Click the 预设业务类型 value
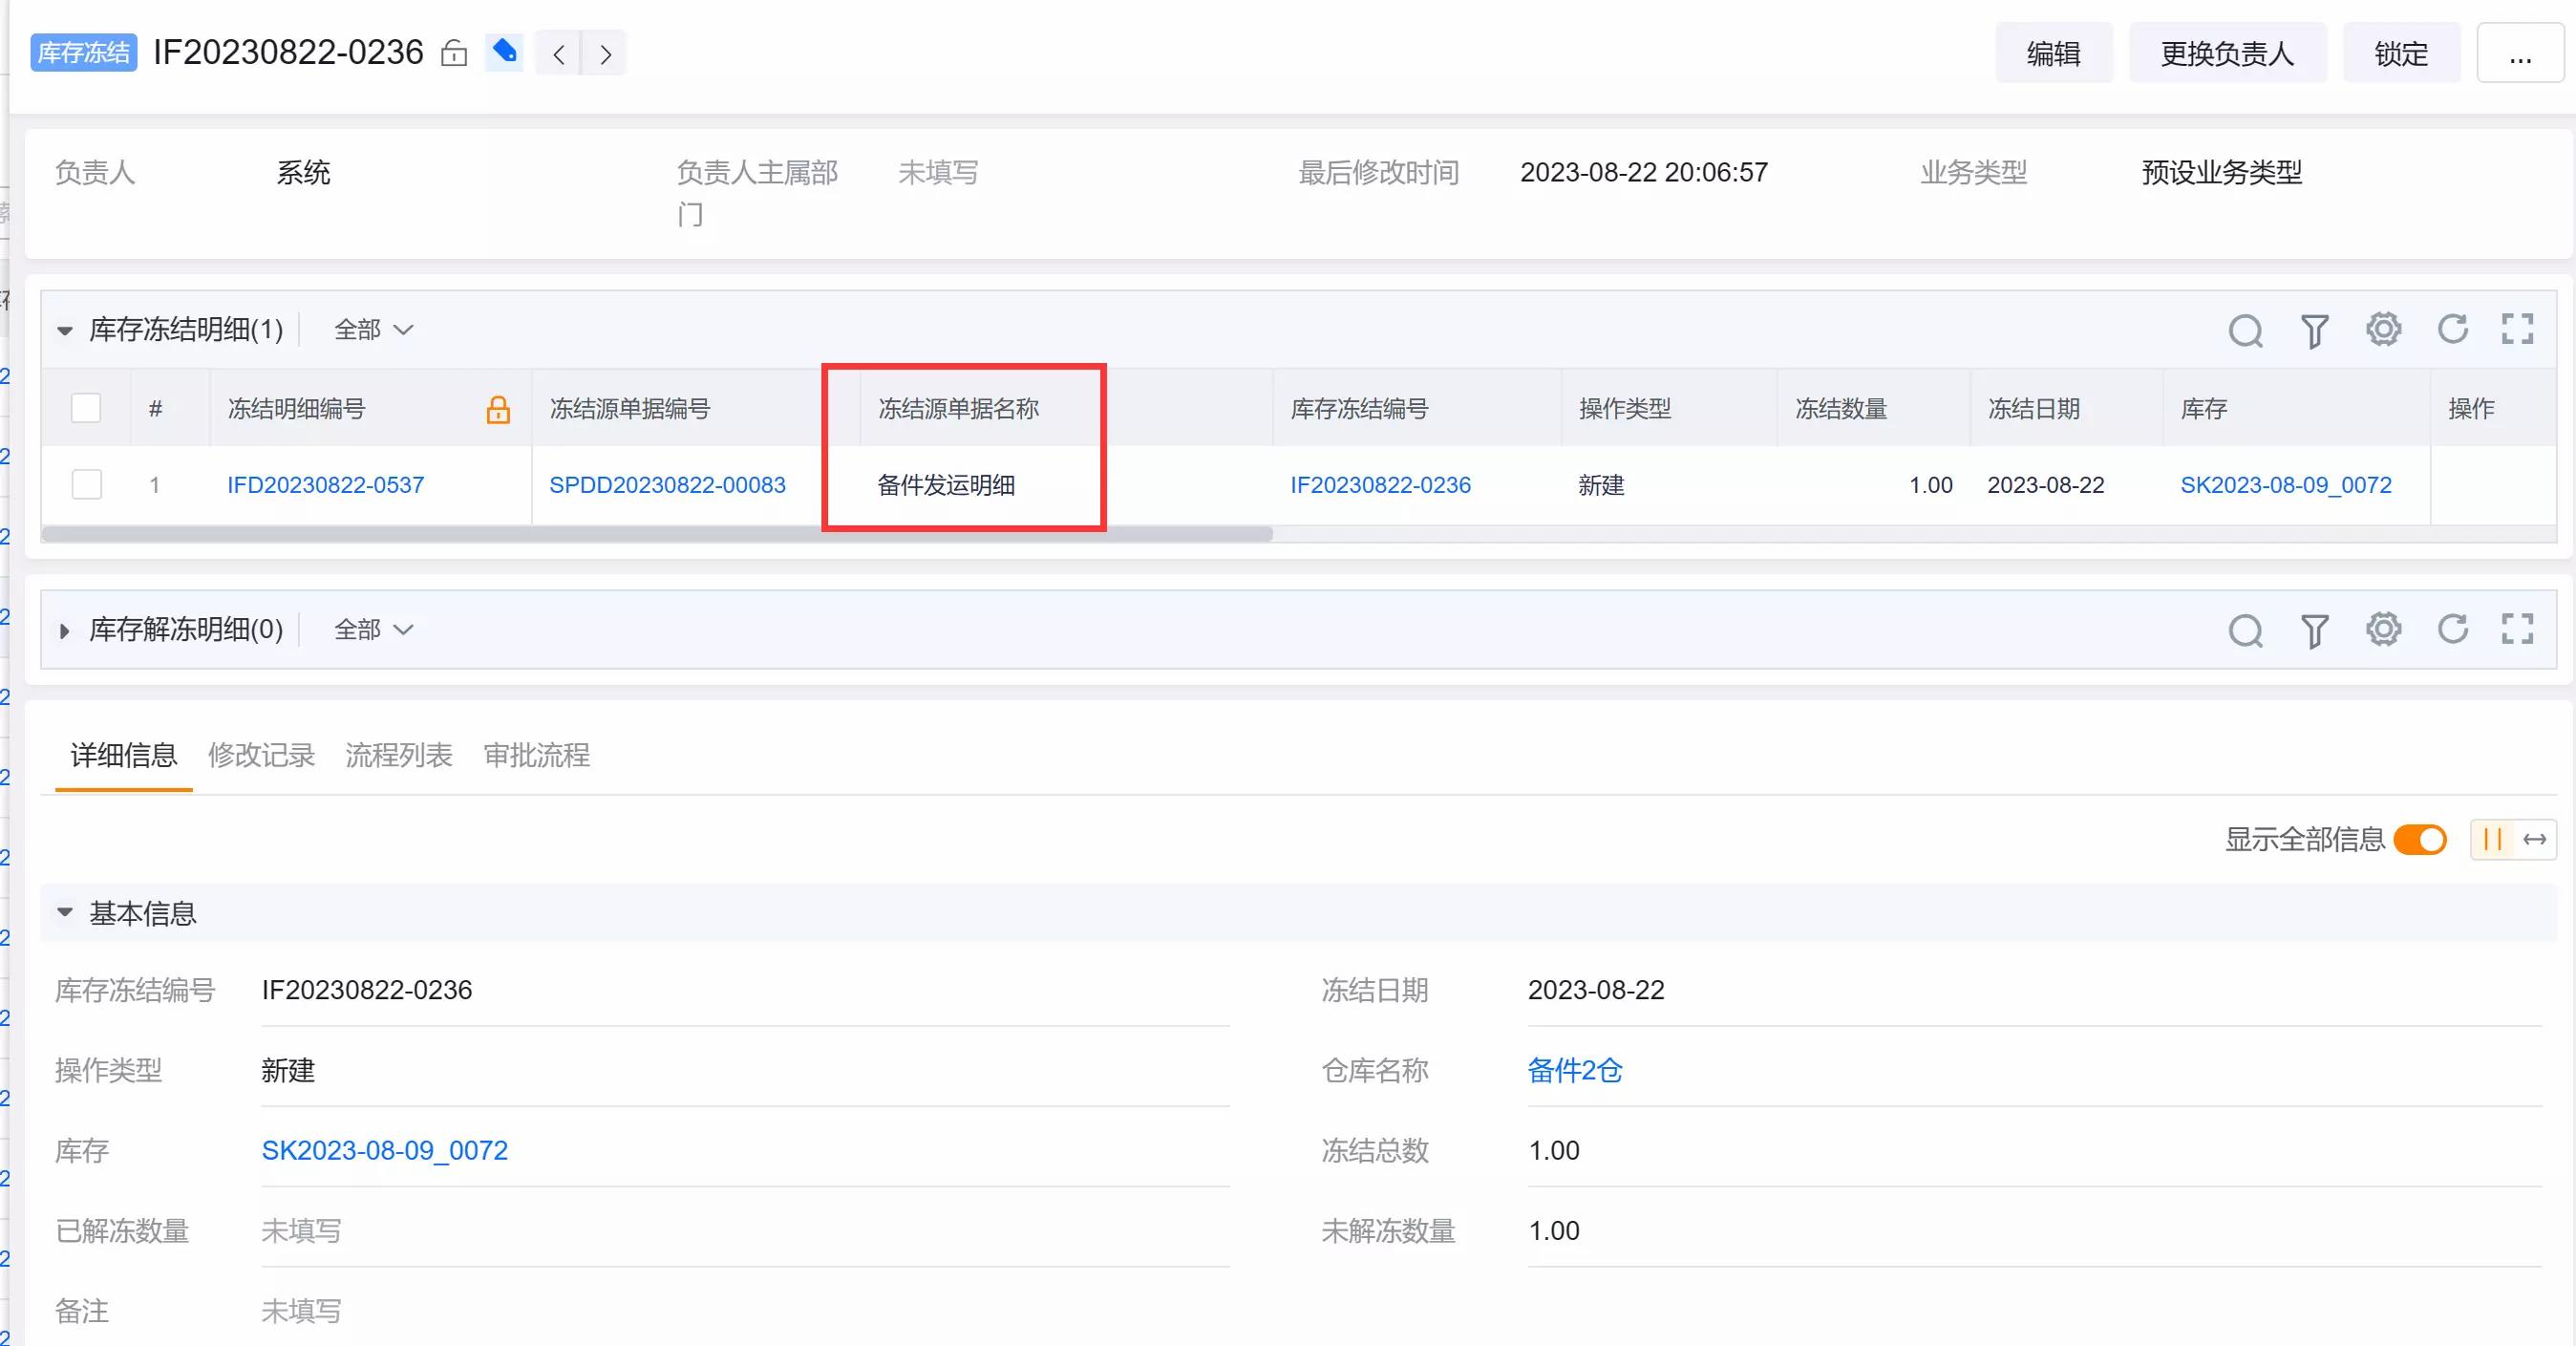 pos(2222,172)
